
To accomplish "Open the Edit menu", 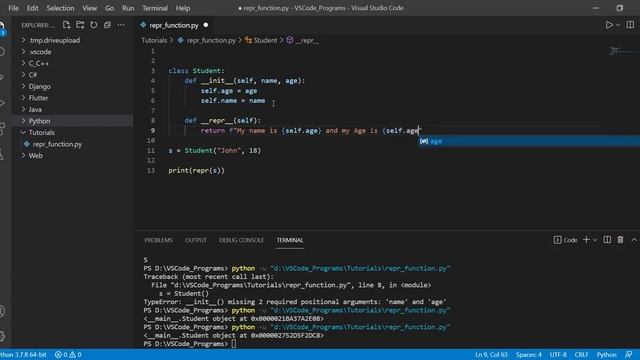I will 32,8.
